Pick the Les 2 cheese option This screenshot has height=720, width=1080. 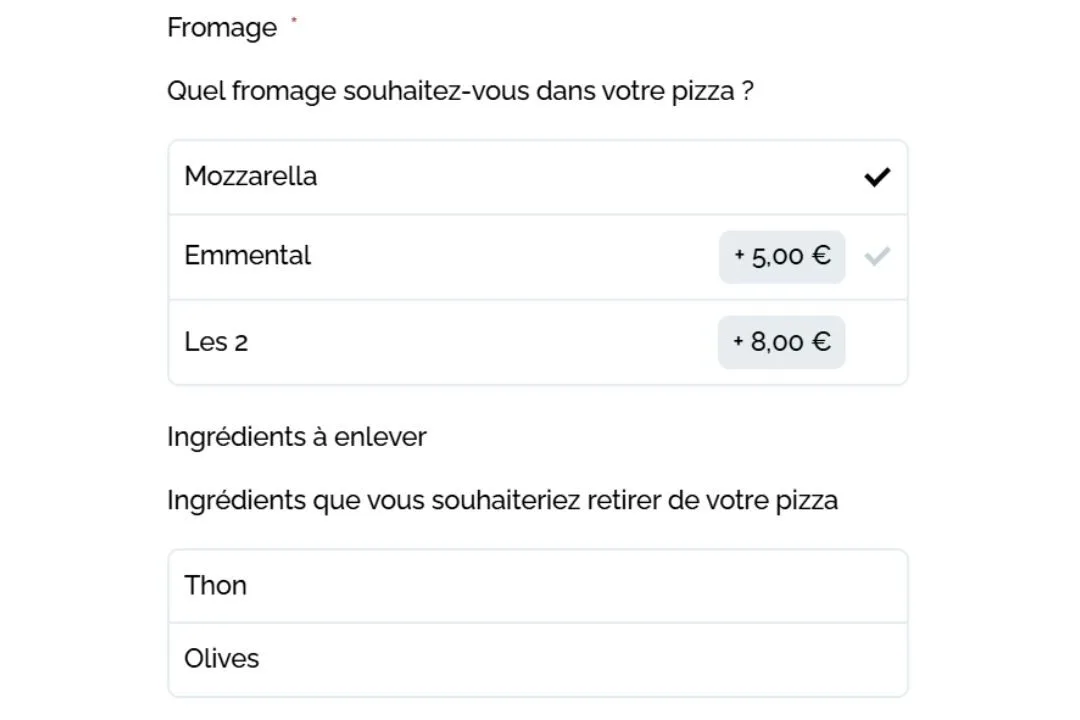click(x=538, y=342)
